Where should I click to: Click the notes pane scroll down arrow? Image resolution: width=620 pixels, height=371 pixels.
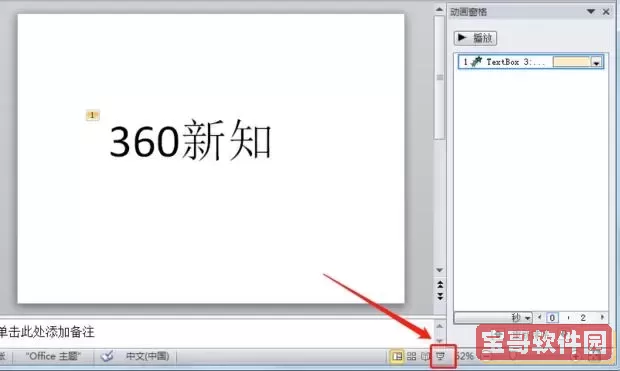[x=439, y=341]
